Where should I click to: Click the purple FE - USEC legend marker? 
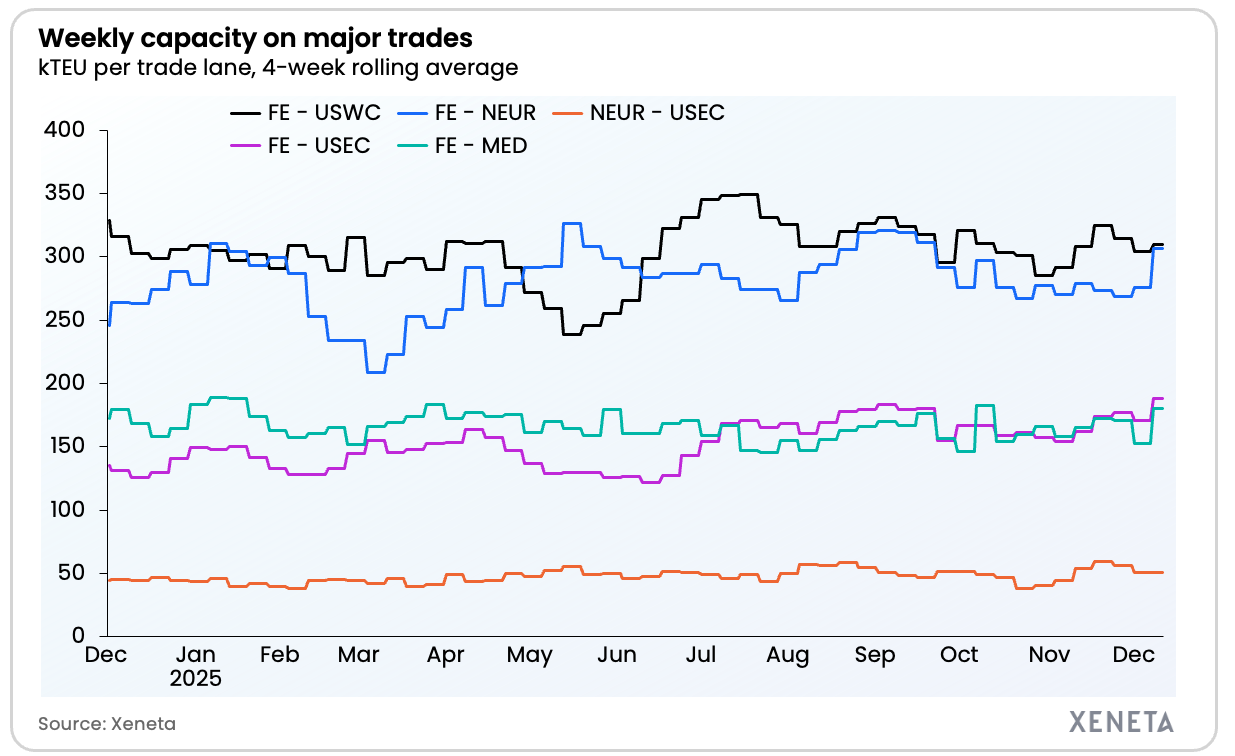pyautogui.click(x=245, y=146)
